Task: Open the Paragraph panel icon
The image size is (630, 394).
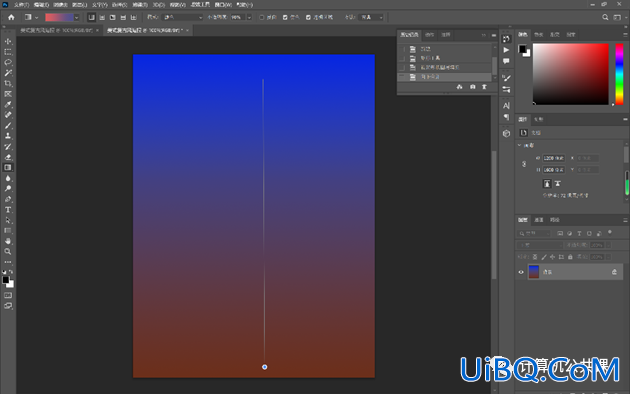Action: 506,117
